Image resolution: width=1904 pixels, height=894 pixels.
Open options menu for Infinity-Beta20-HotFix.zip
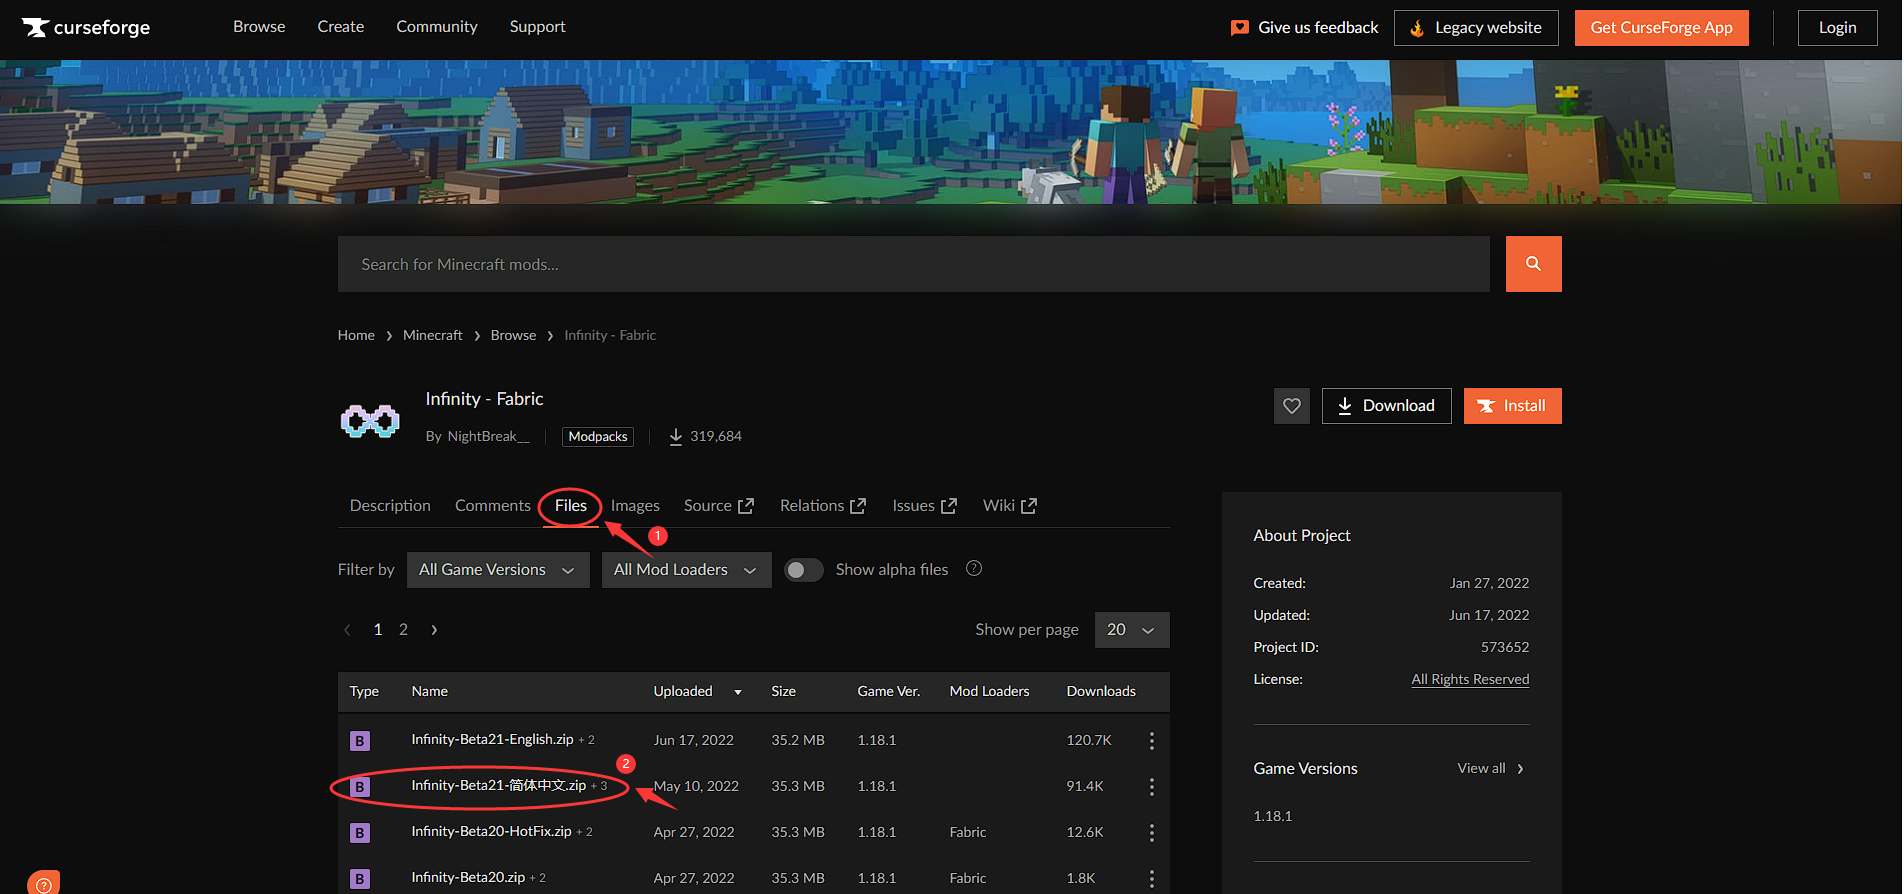1151,832
